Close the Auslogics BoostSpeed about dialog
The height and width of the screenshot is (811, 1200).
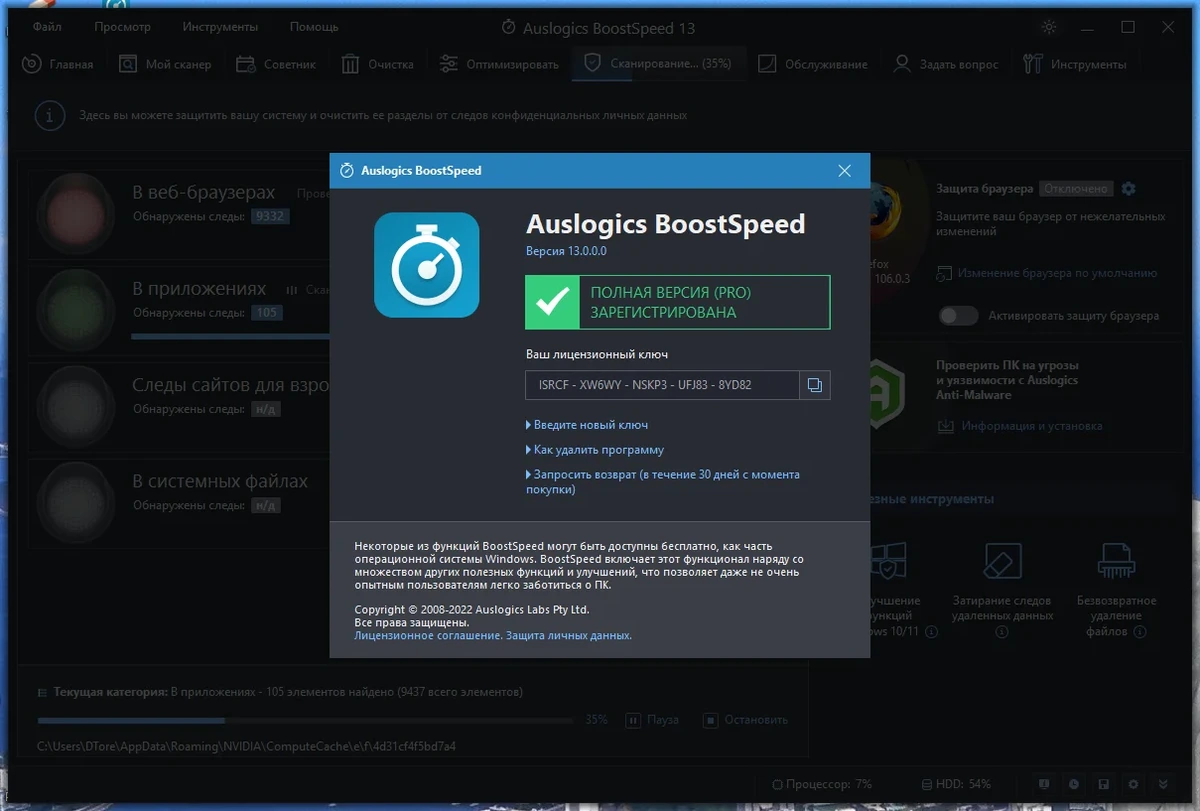pos(845,171)
